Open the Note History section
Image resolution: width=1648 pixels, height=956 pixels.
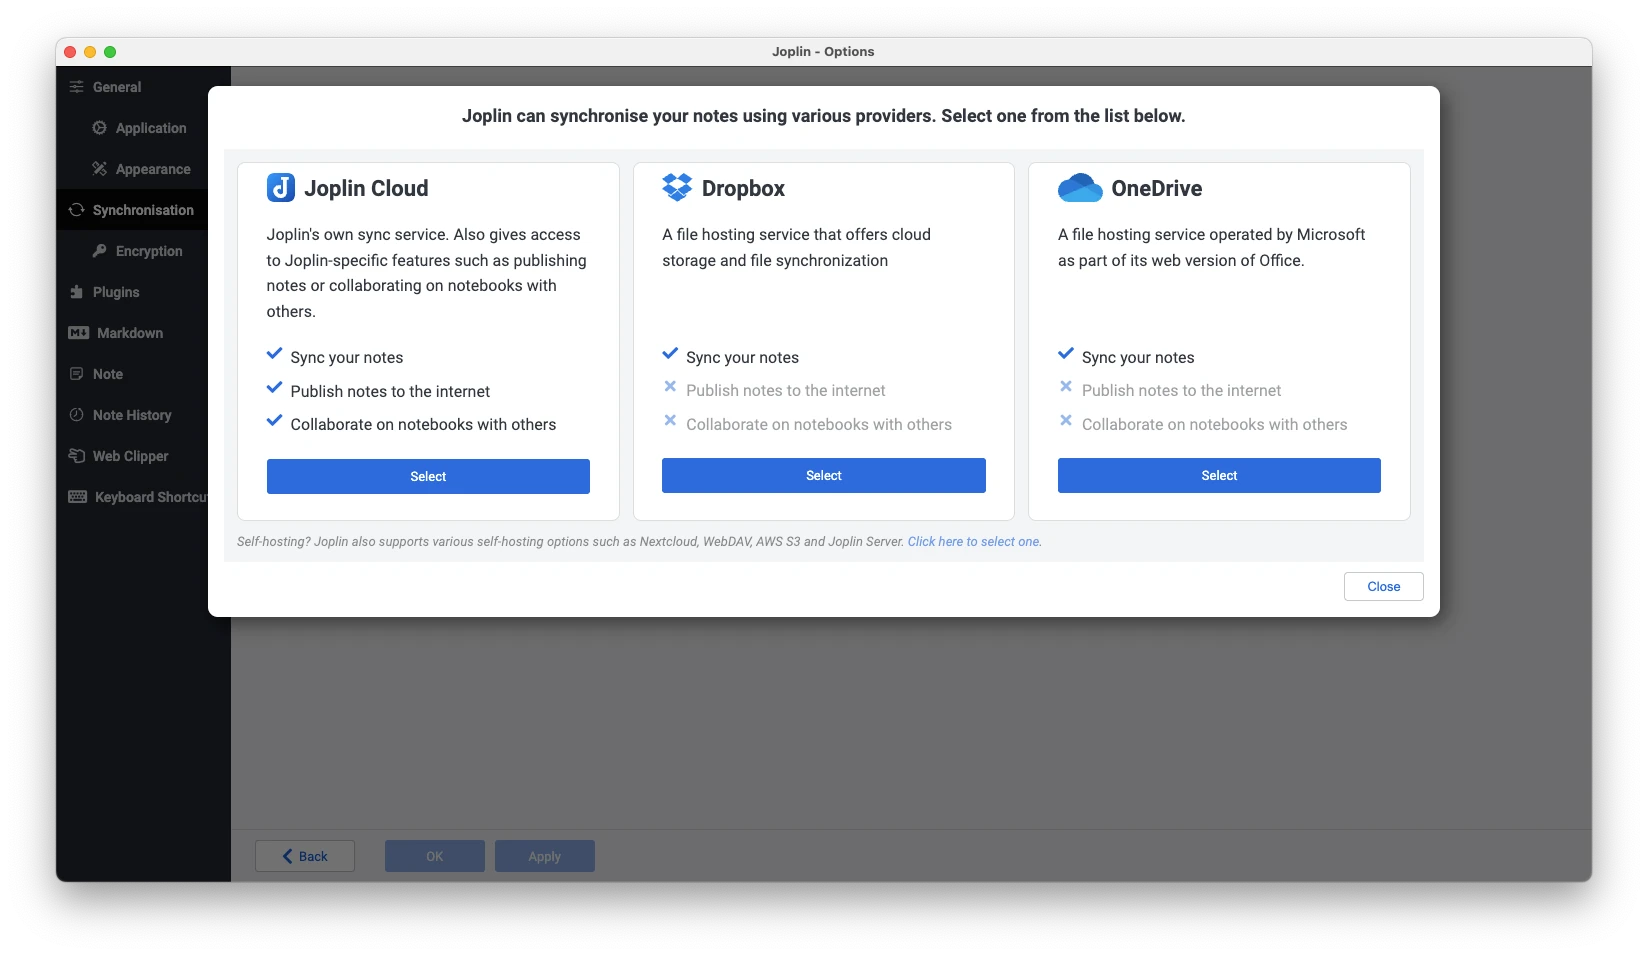tap(132, 415)
